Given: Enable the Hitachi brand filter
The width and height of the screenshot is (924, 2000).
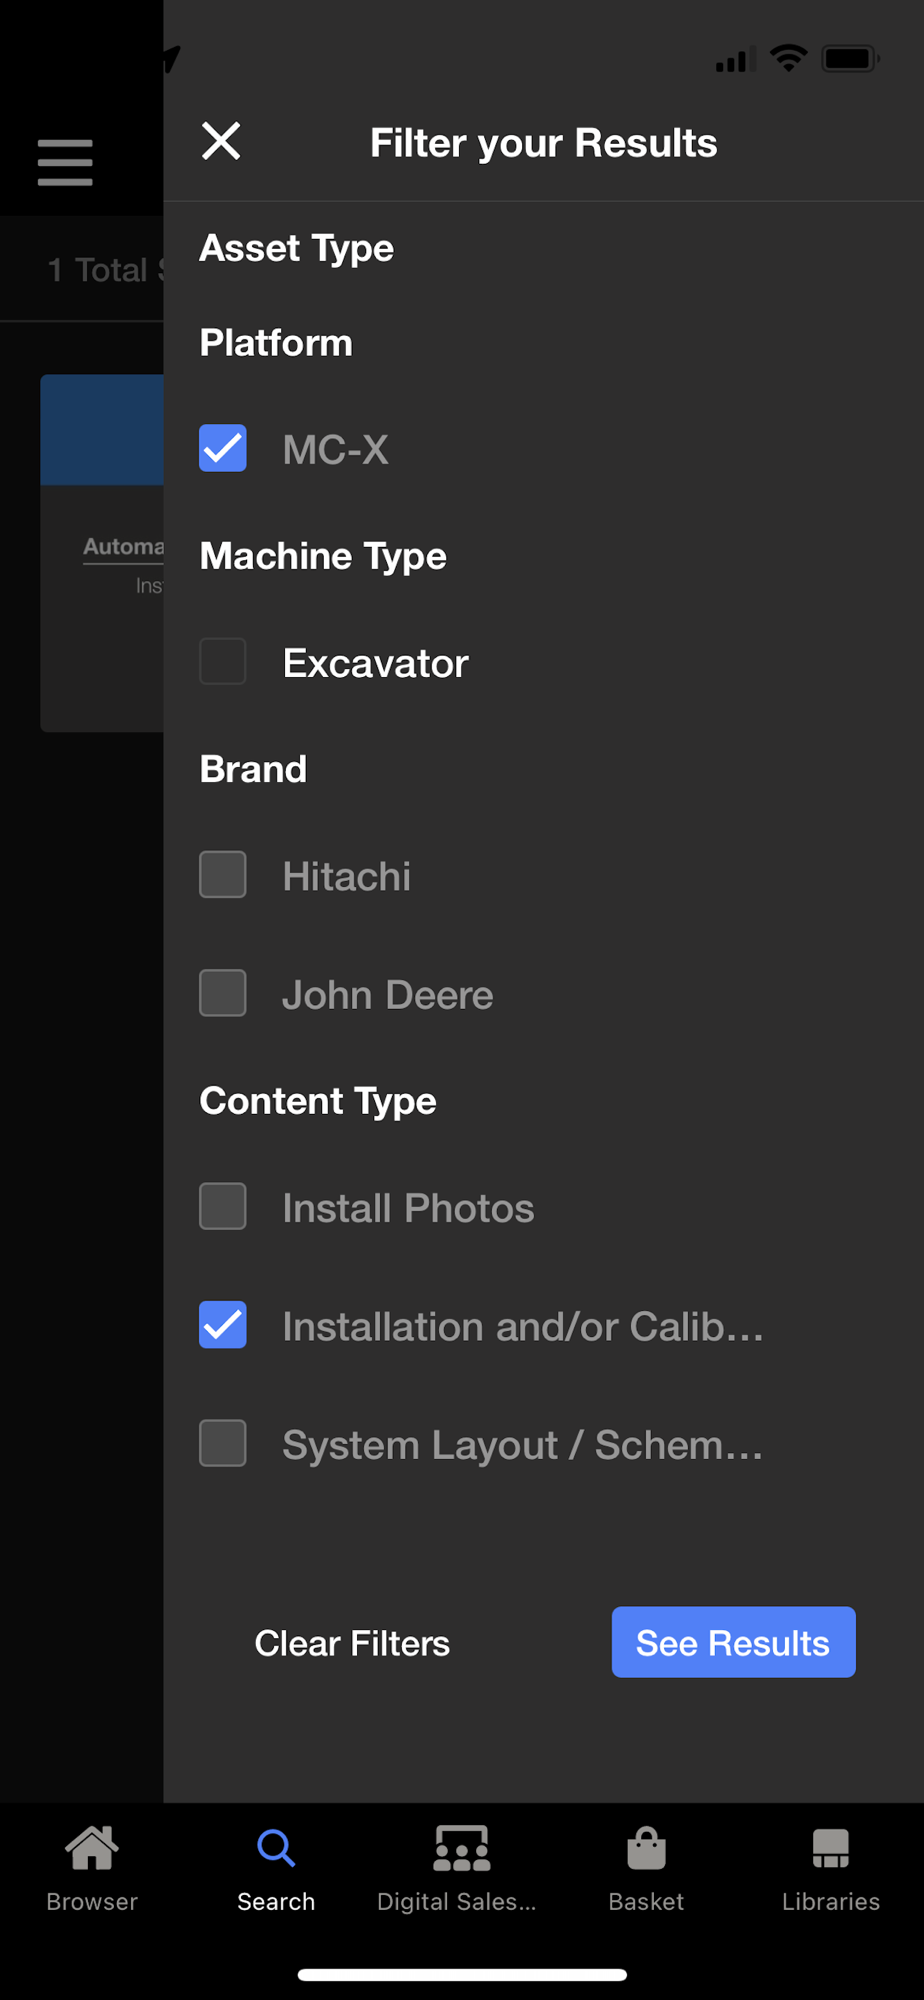Looking at the screenshot, I should coord(223,875).
